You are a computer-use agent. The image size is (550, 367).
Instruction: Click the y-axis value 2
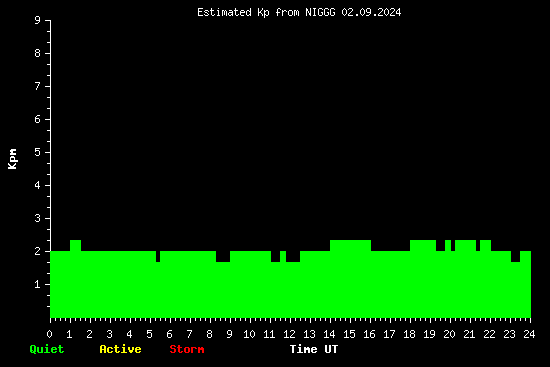(38, 251)
